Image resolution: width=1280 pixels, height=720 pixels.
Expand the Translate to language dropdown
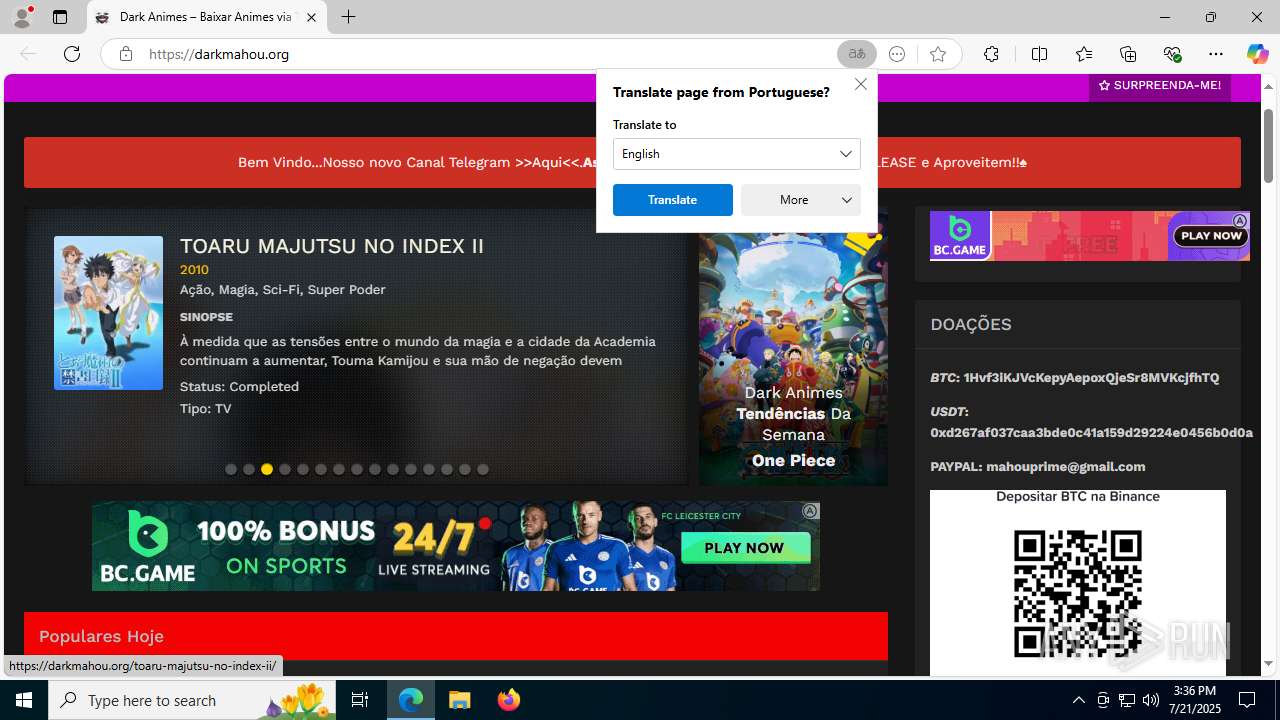click(737, 154)
